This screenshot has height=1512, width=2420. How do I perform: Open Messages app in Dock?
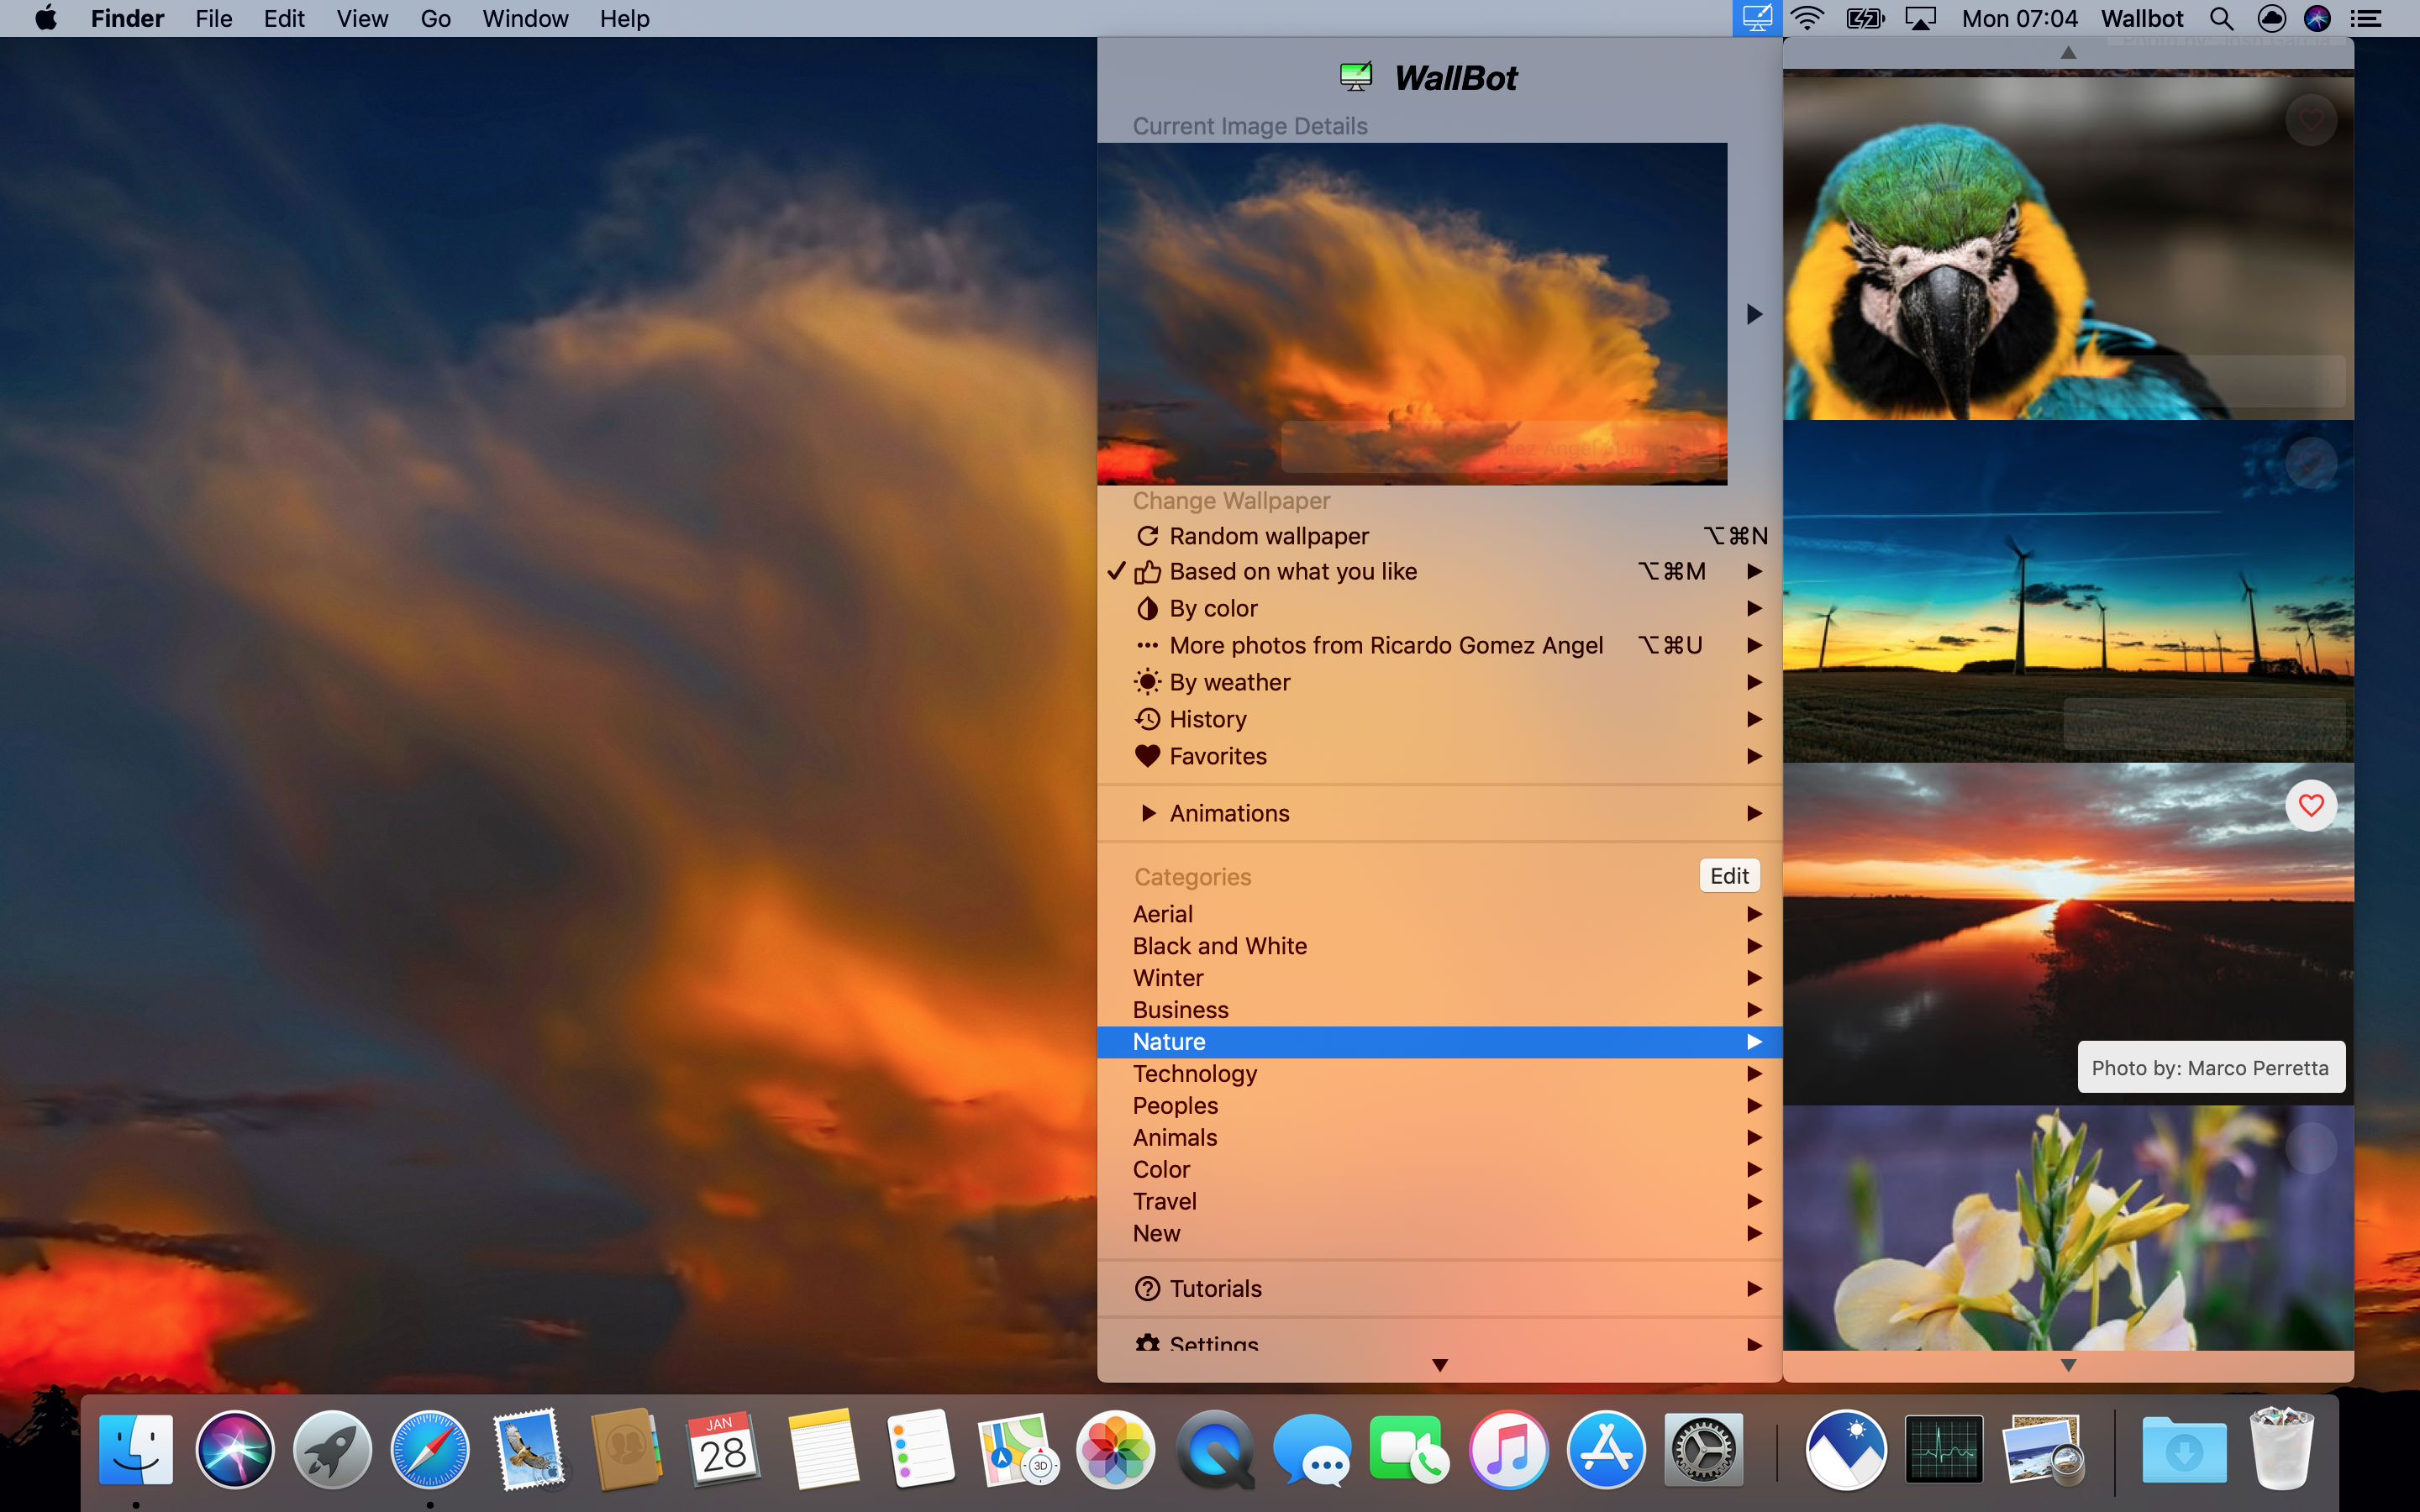(x=1312, y=1449)
